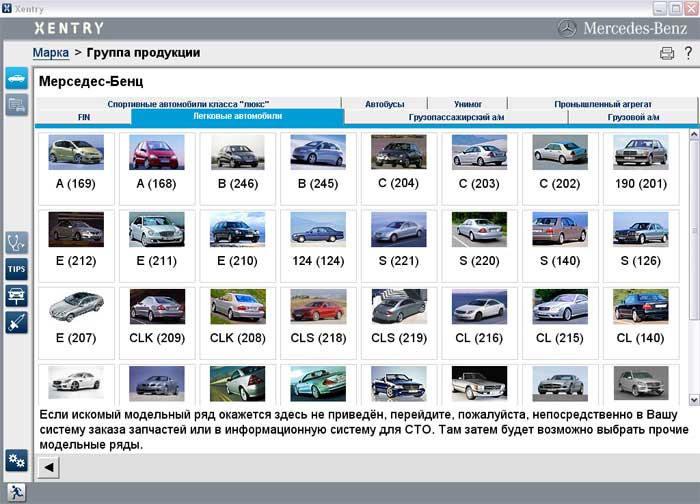Open the Унимог tab
The image size is (700, 504).
coord(466,103)
